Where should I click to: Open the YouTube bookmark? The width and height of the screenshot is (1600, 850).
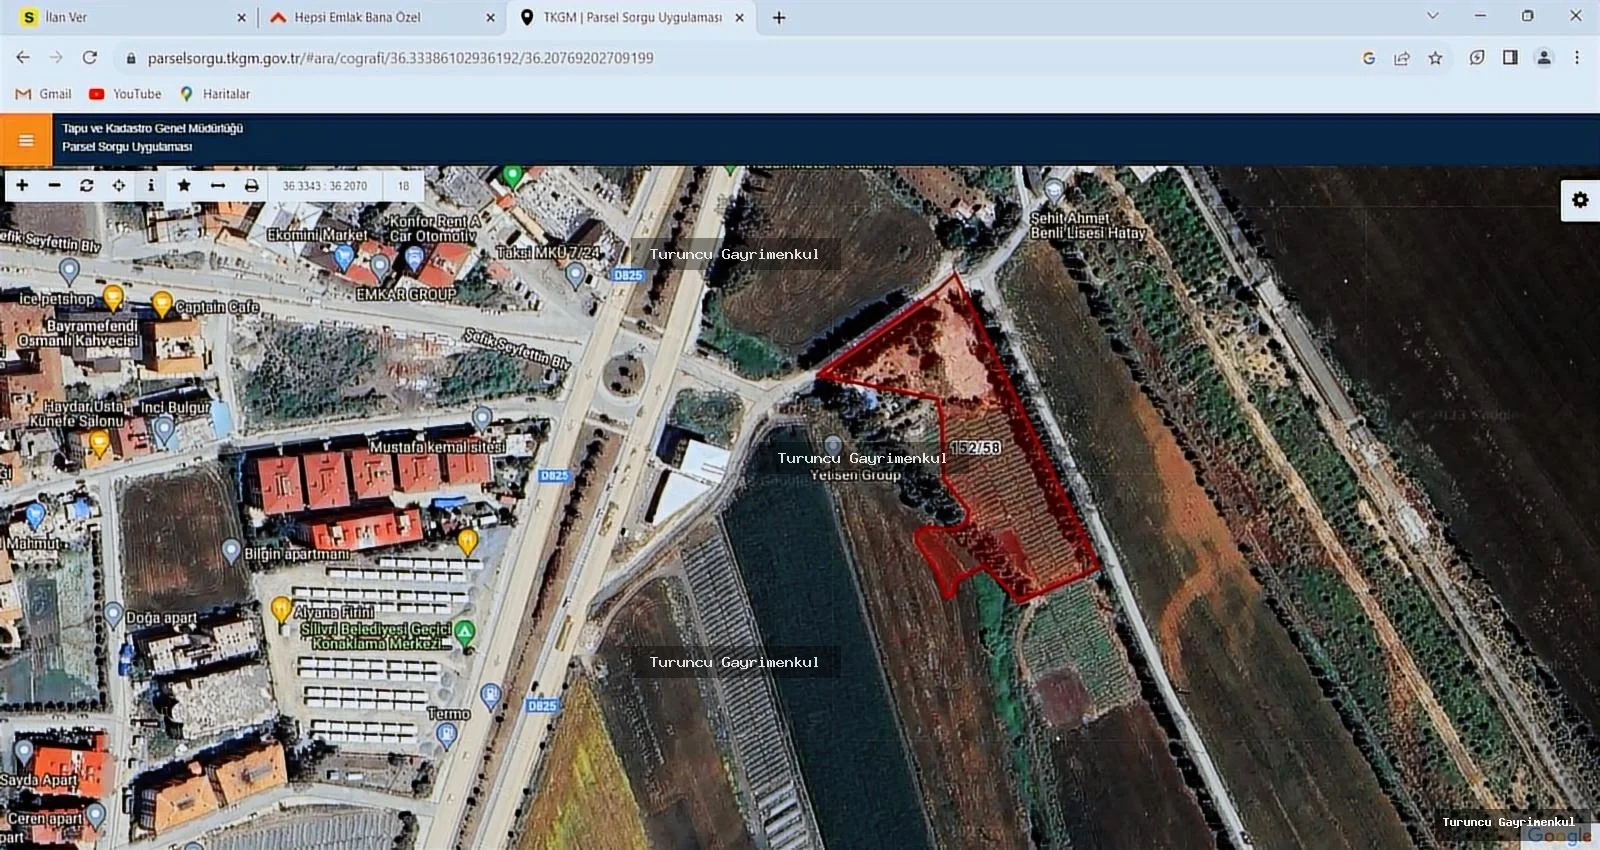[x=125, y=94]
